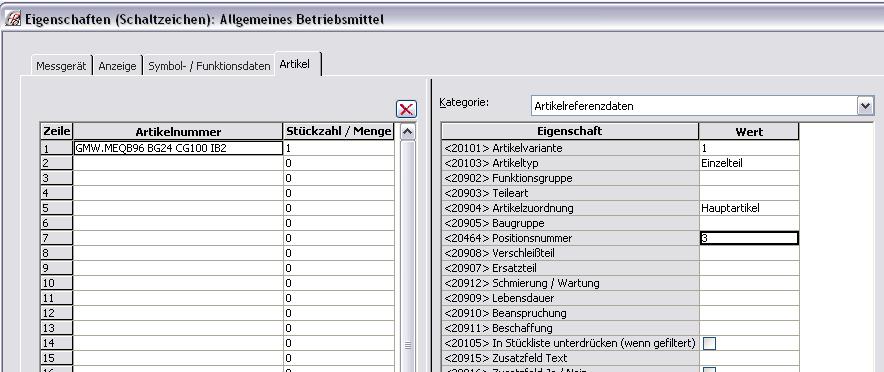The image size is (884, 372).
Task: Select the Symbol- / Funktionsdaten tab
Action: pyautogui.click(x=209, y=66)
